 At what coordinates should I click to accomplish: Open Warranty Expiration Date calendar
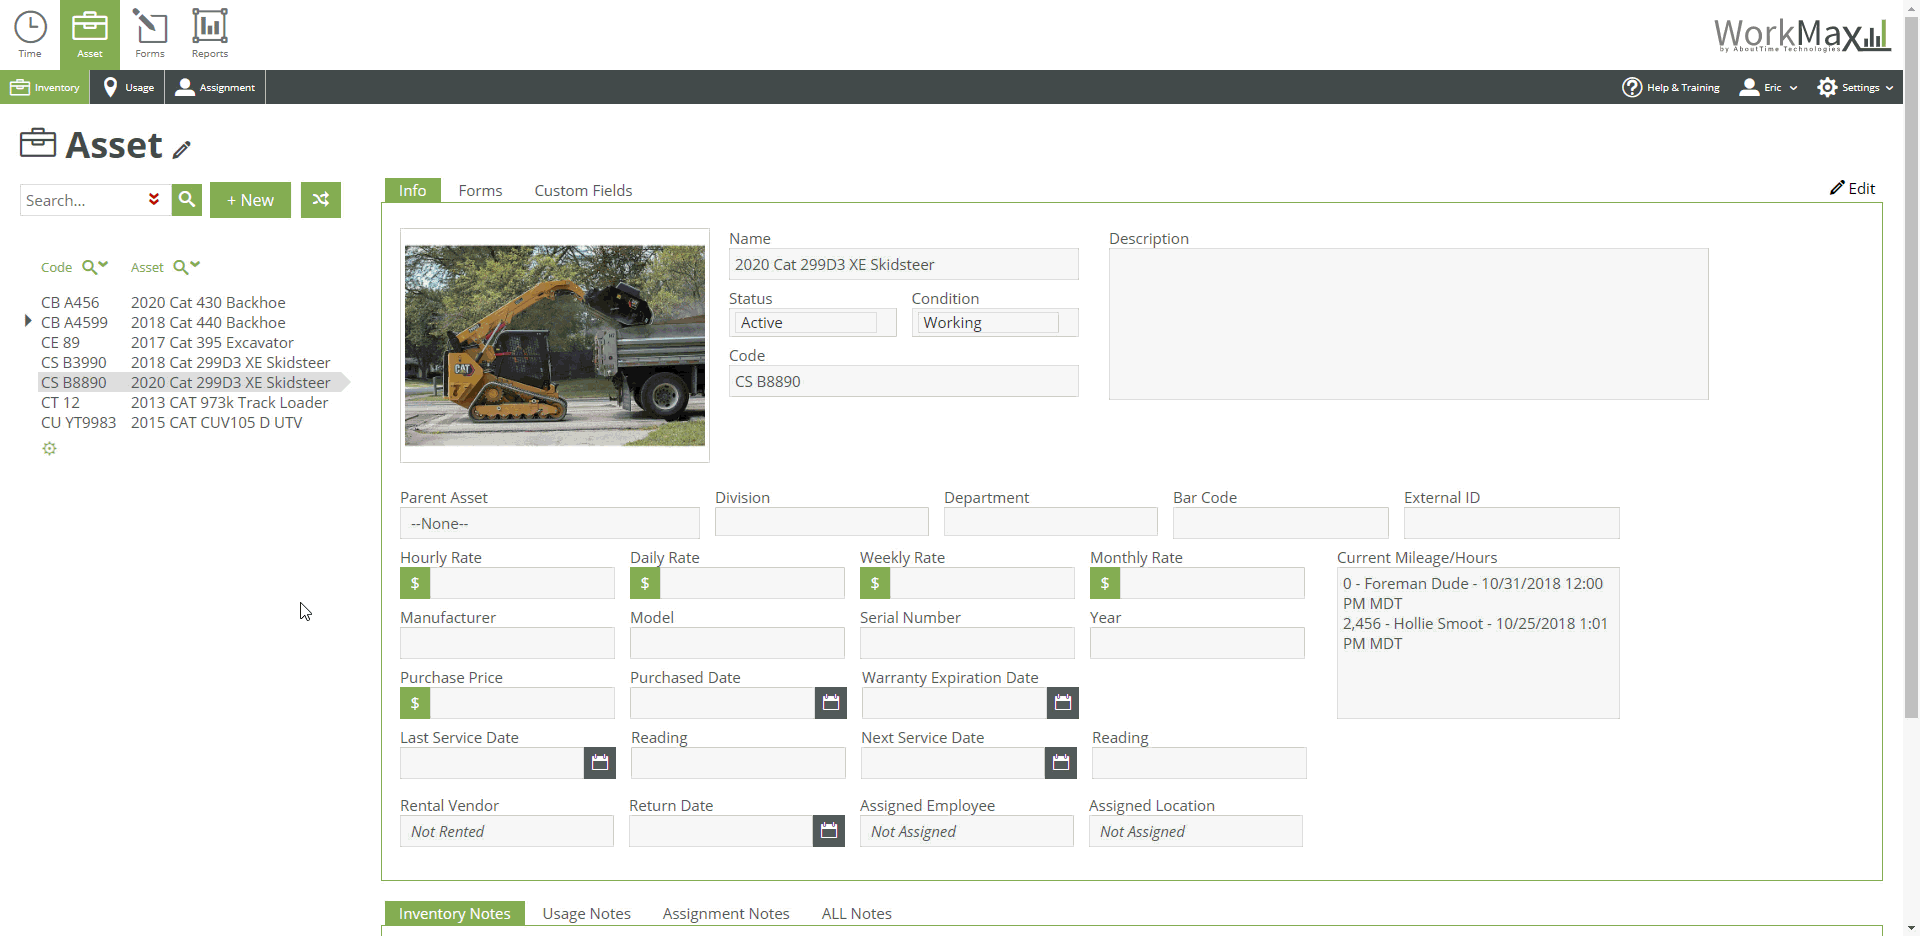[x=1062, y=703]
